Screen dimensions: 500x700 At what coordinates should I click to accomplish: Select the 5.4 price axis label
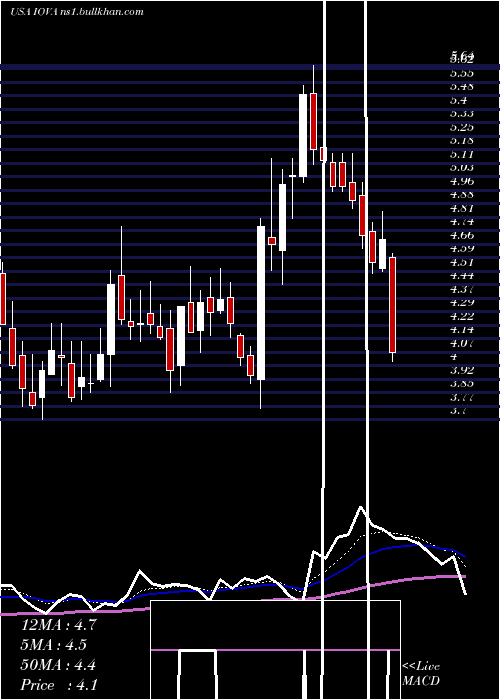point(459,100)
